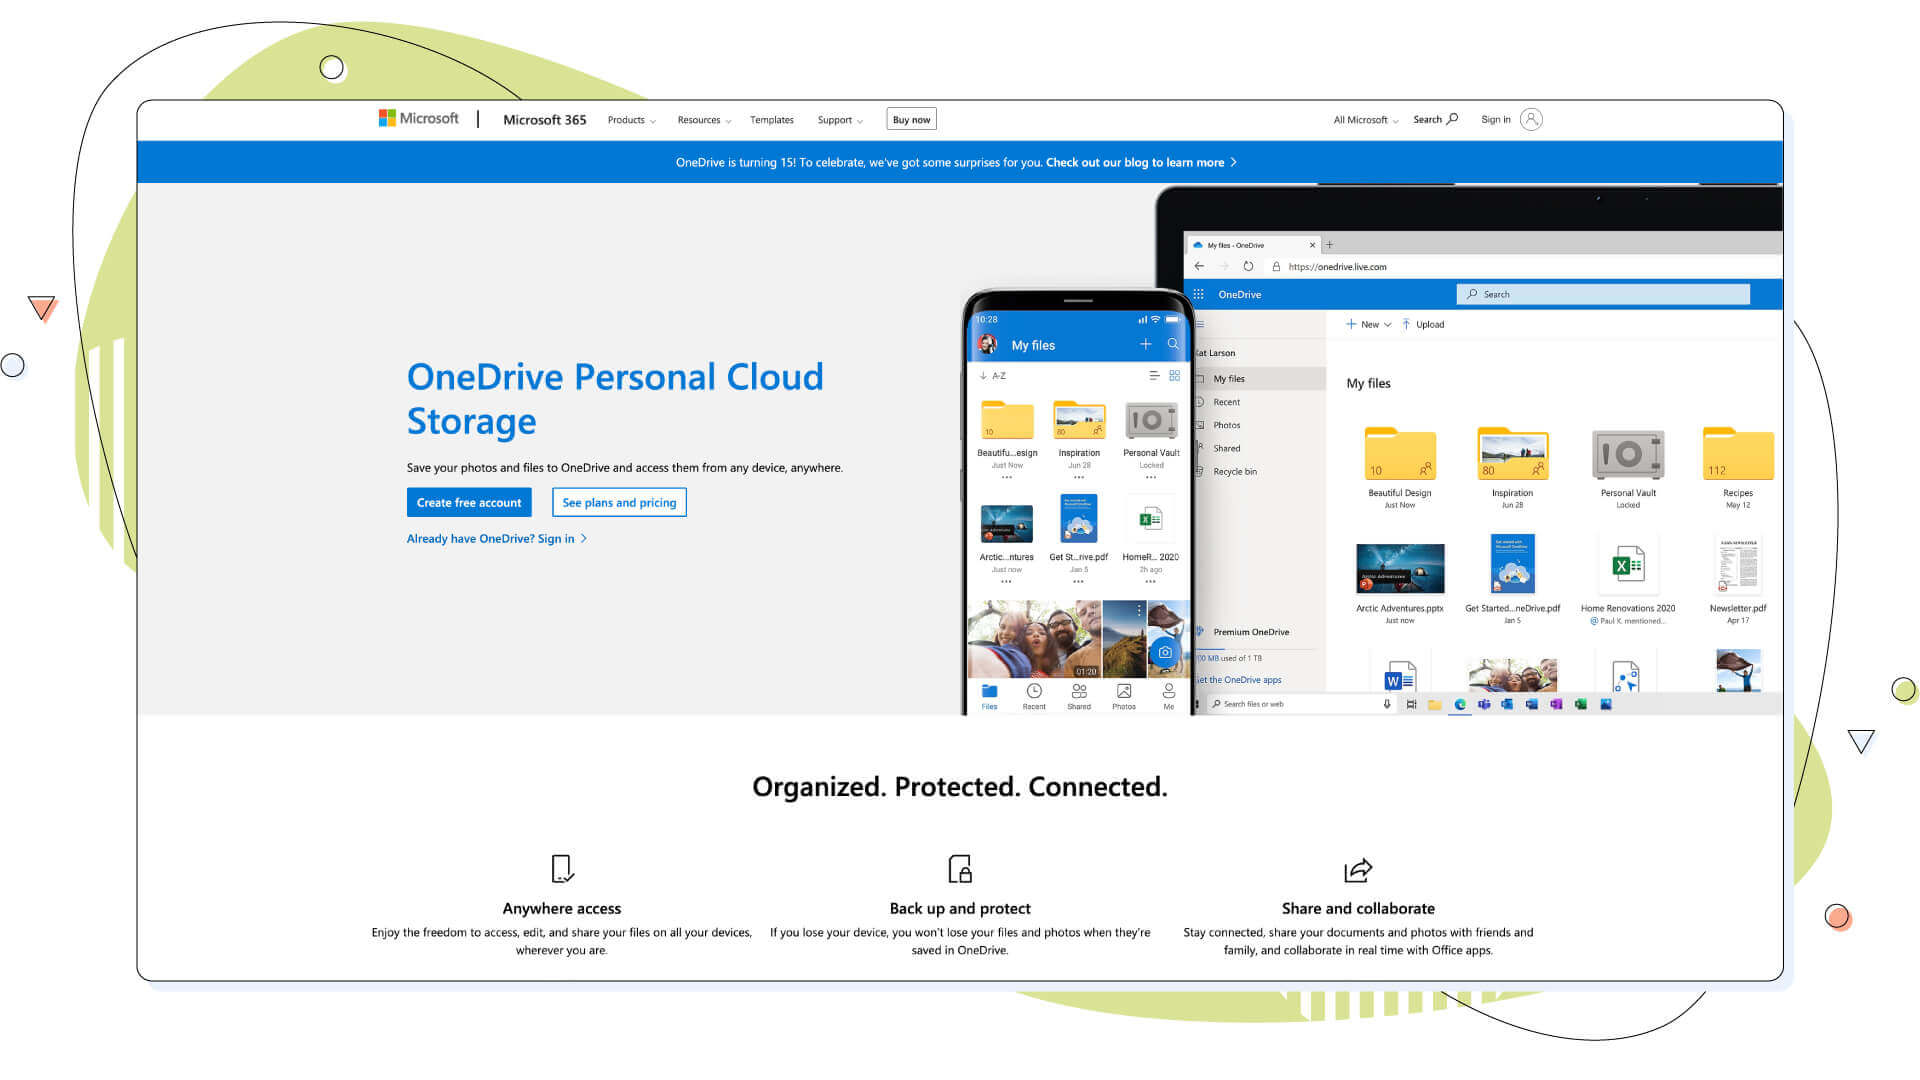Viewport: 1920px width, 1080px height.
Task: Click See plans and pricing button
Action: point(619,502)
